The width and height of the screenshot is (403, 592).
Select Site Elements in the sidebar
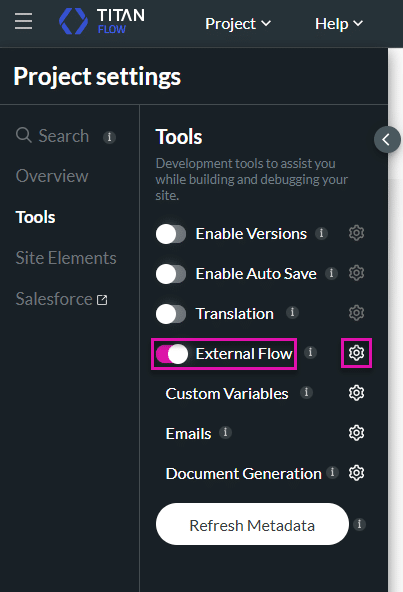(x=66, y=258)
